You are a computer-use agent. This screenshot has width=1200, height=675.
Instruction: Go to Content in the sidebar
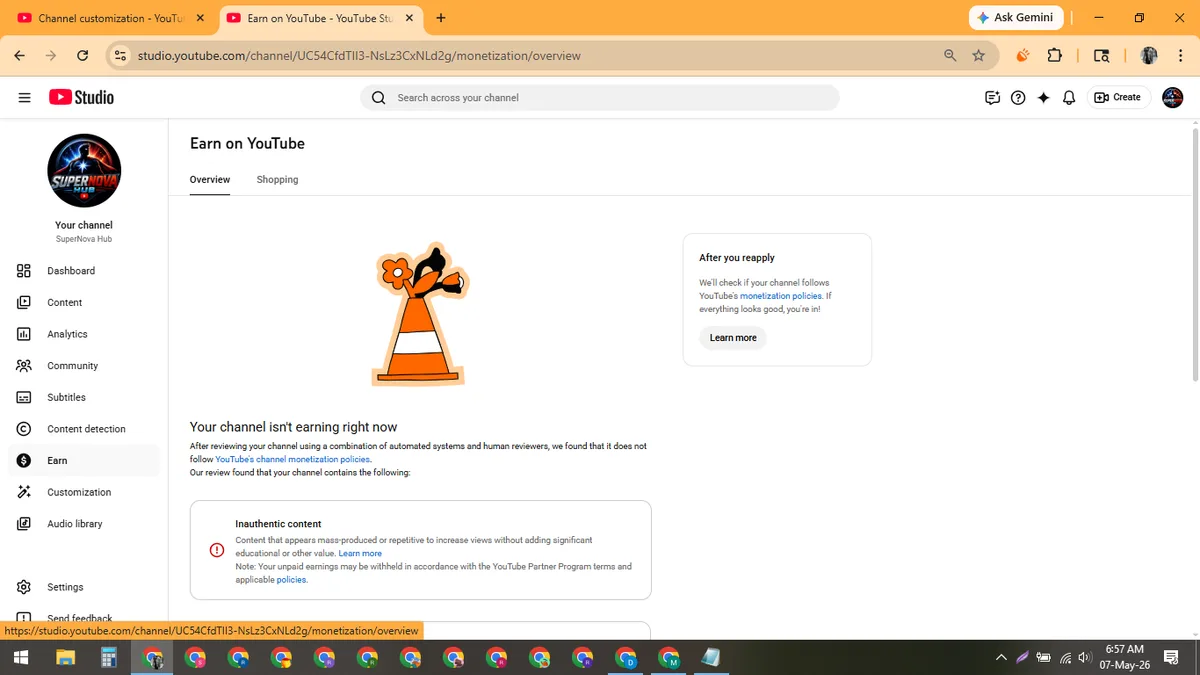coord(84,302)
